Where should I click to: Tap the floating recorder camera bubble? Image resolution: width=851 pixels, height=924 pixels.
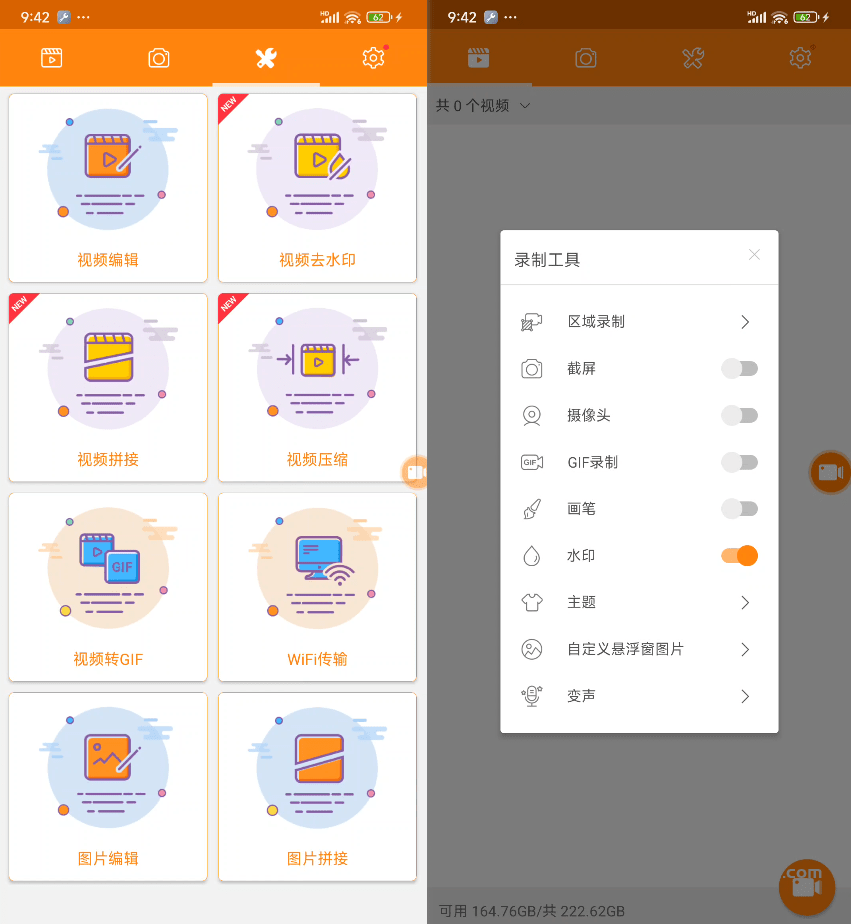coord(829,472)
